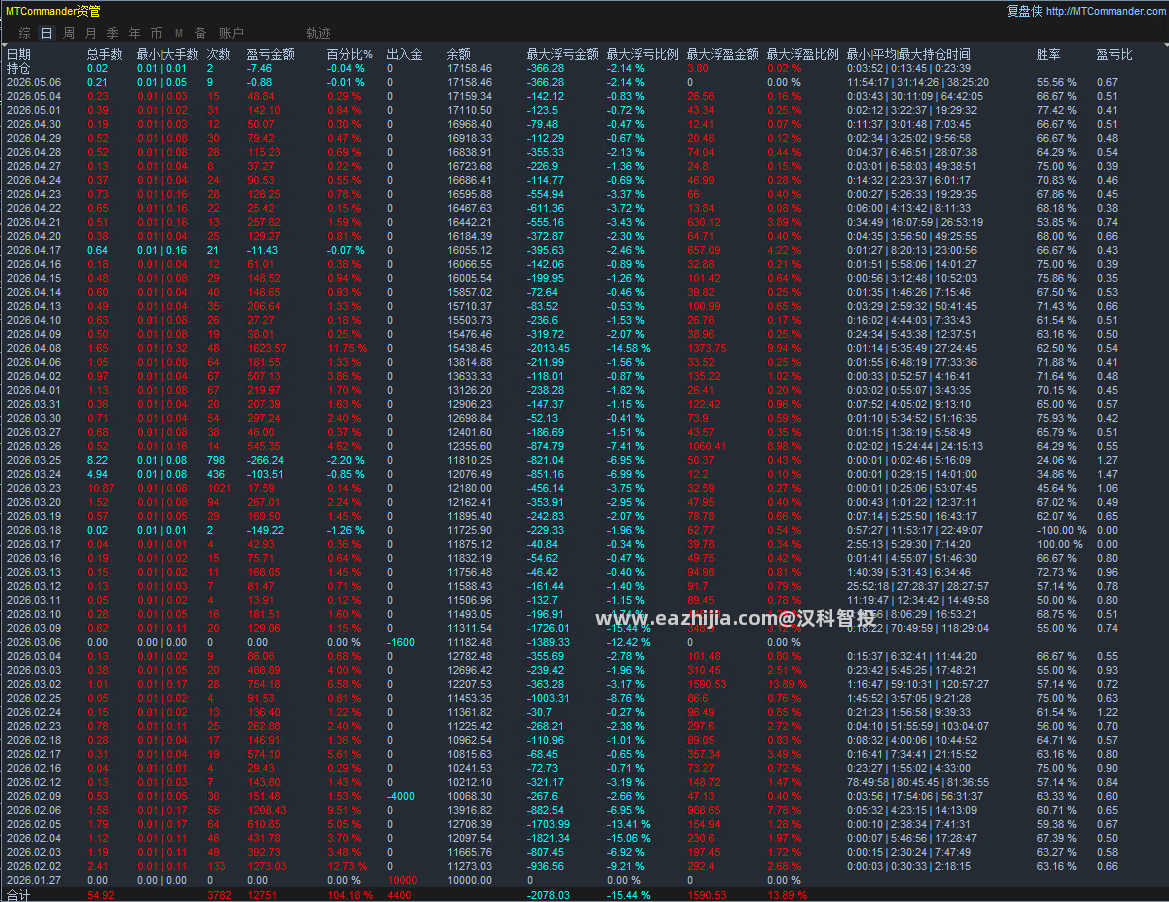Click total percentage 104.18 %
This screenshot has width=1169, height=902.
click(350, 895)
